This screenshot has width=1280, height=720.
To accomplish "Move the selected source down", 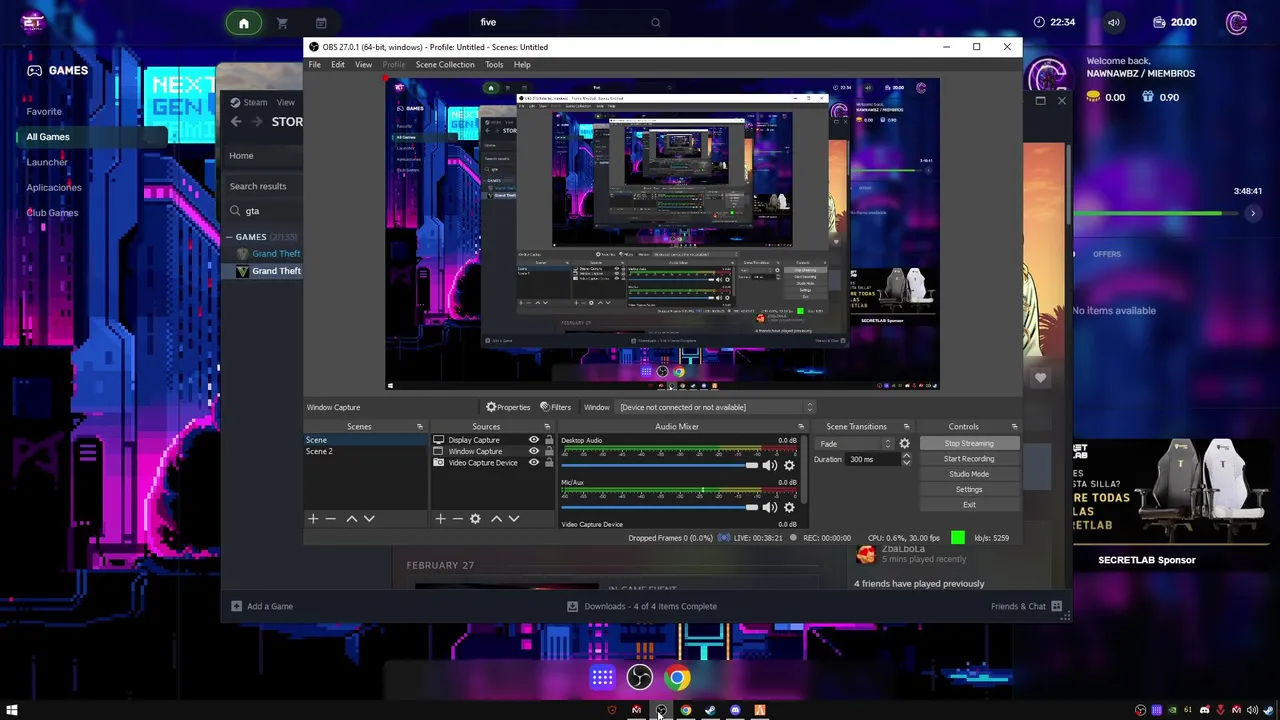I will click(x=514, y=518).
